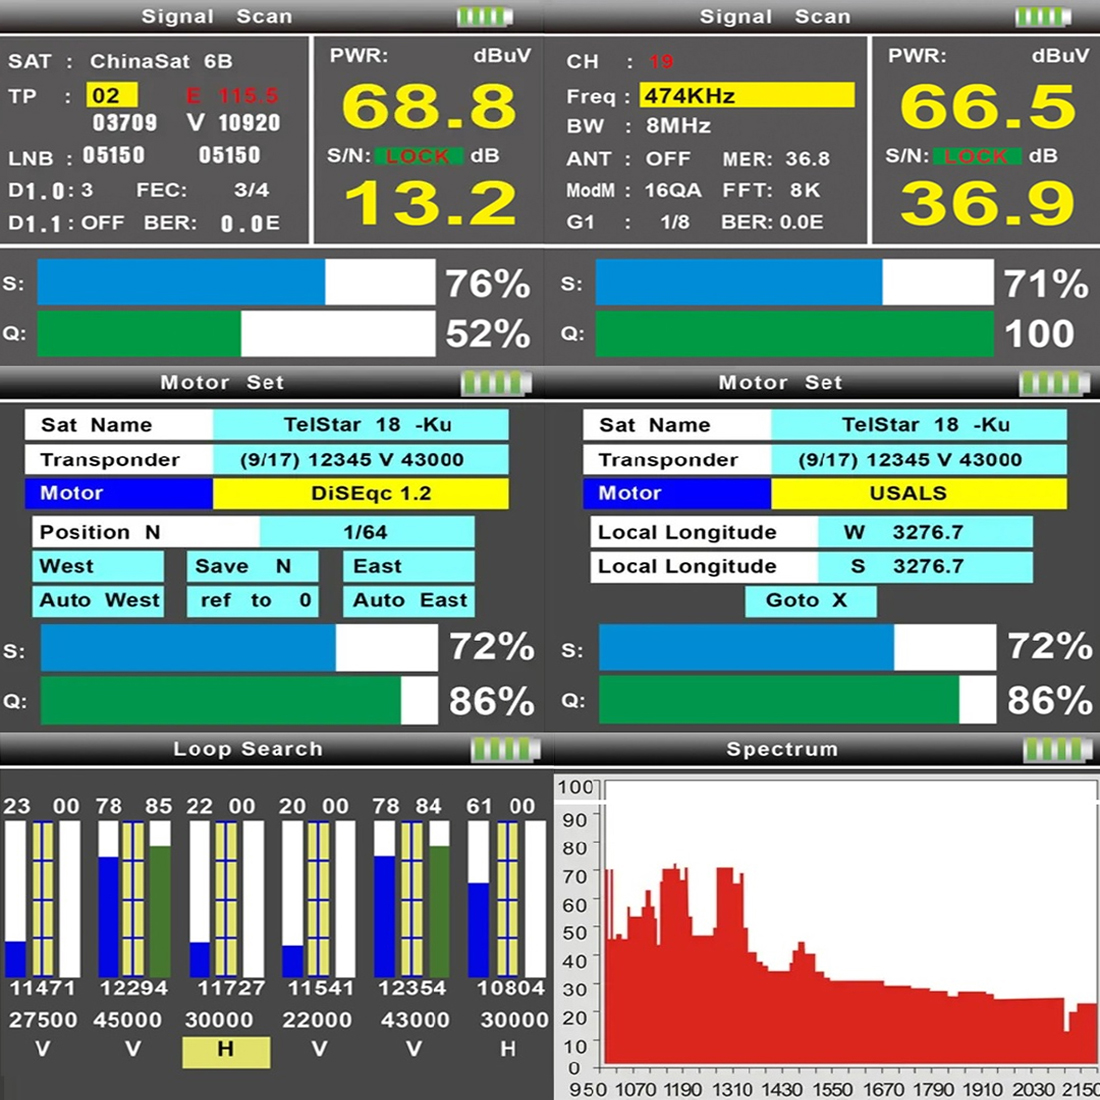Click the LOCK indicator beside S/N 13.2

coord(418,157)
